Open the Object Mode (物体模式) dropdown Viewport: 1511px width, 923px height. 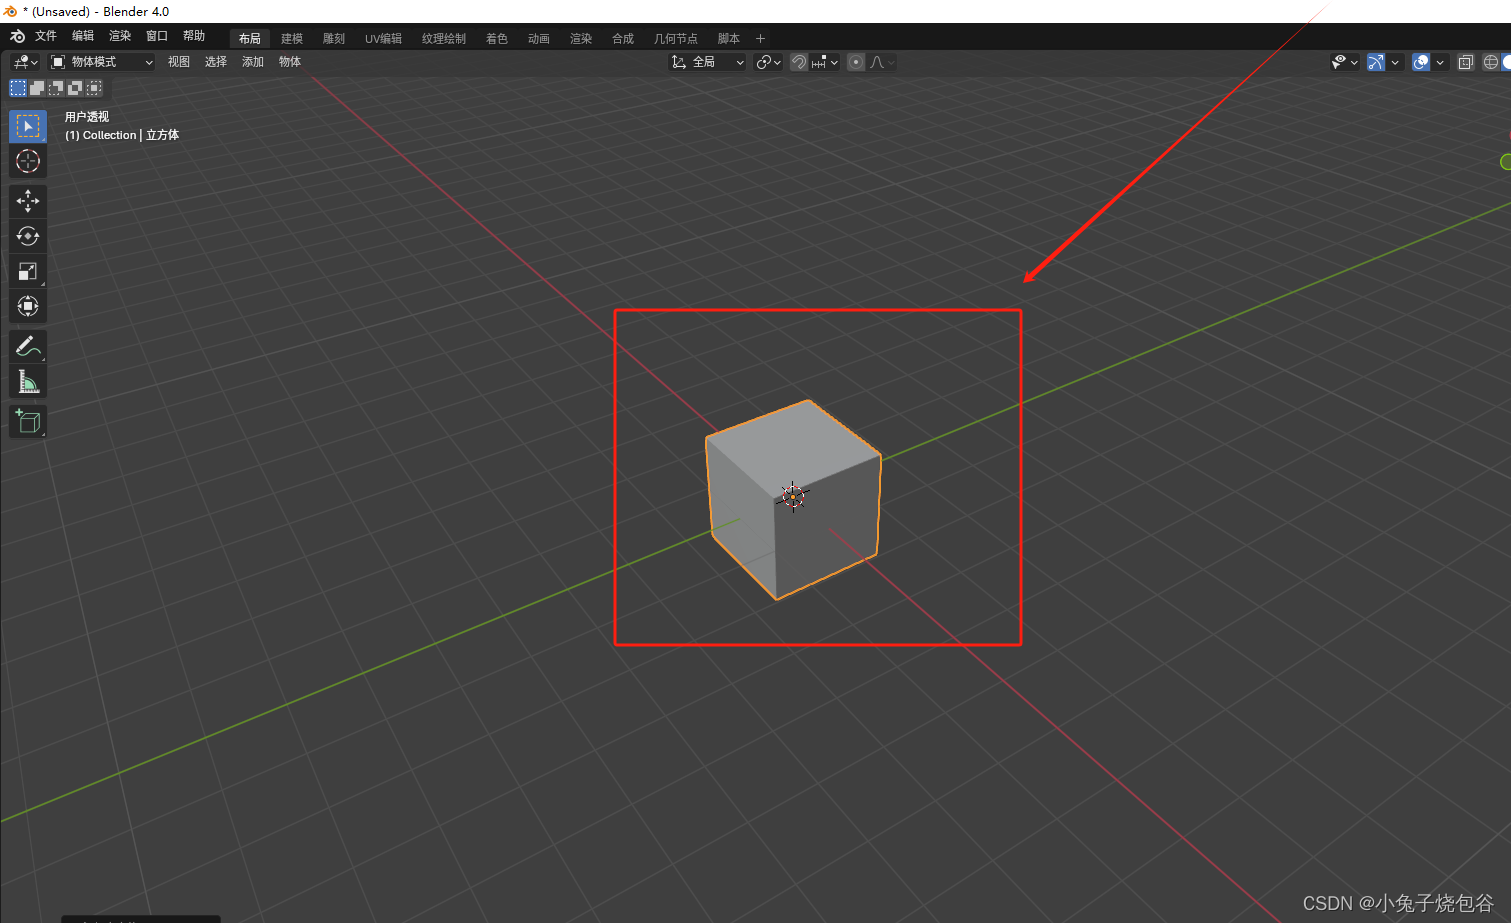point(102,62)
